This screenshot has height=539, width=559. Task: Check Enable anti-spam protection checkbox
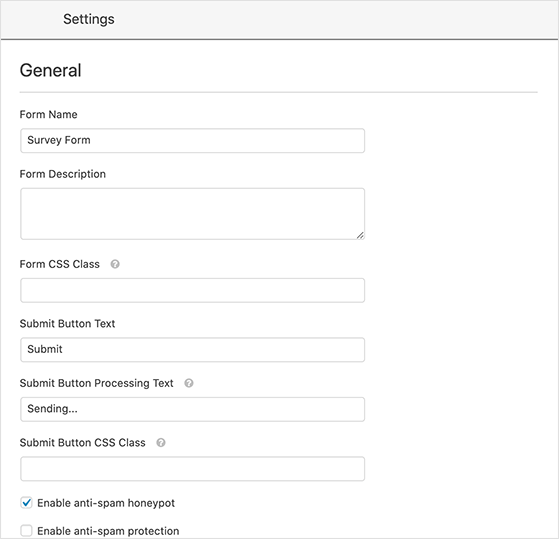point(26,531)
